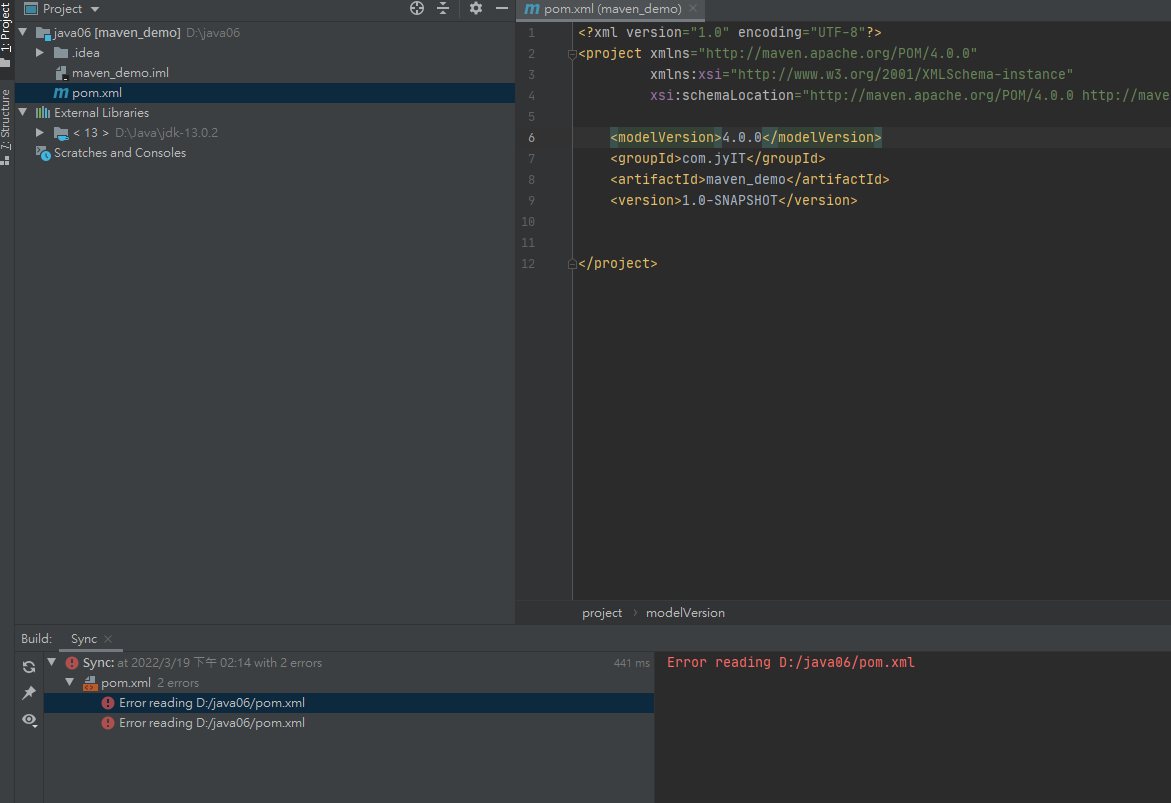The width and height of the screenshot is (1171, 803).
Task: Click the Scratches and Consoles icon
Action: [x=43, y=152]
